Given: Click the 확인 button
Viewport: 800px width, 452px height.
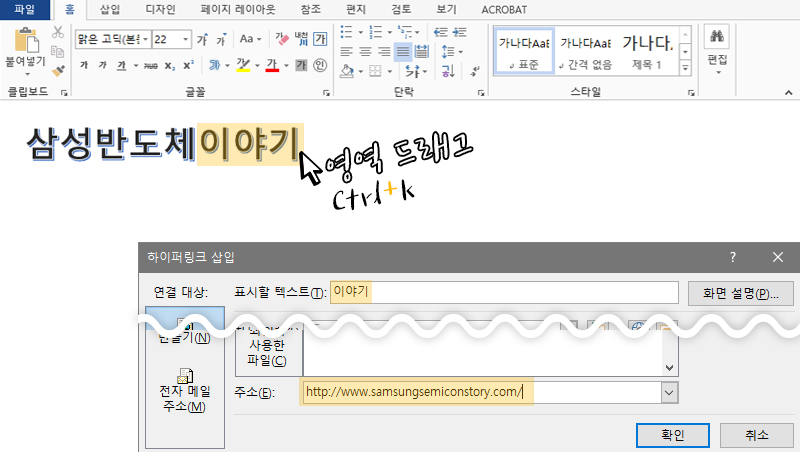Looking at the screenshot, I should click(672, 435).
